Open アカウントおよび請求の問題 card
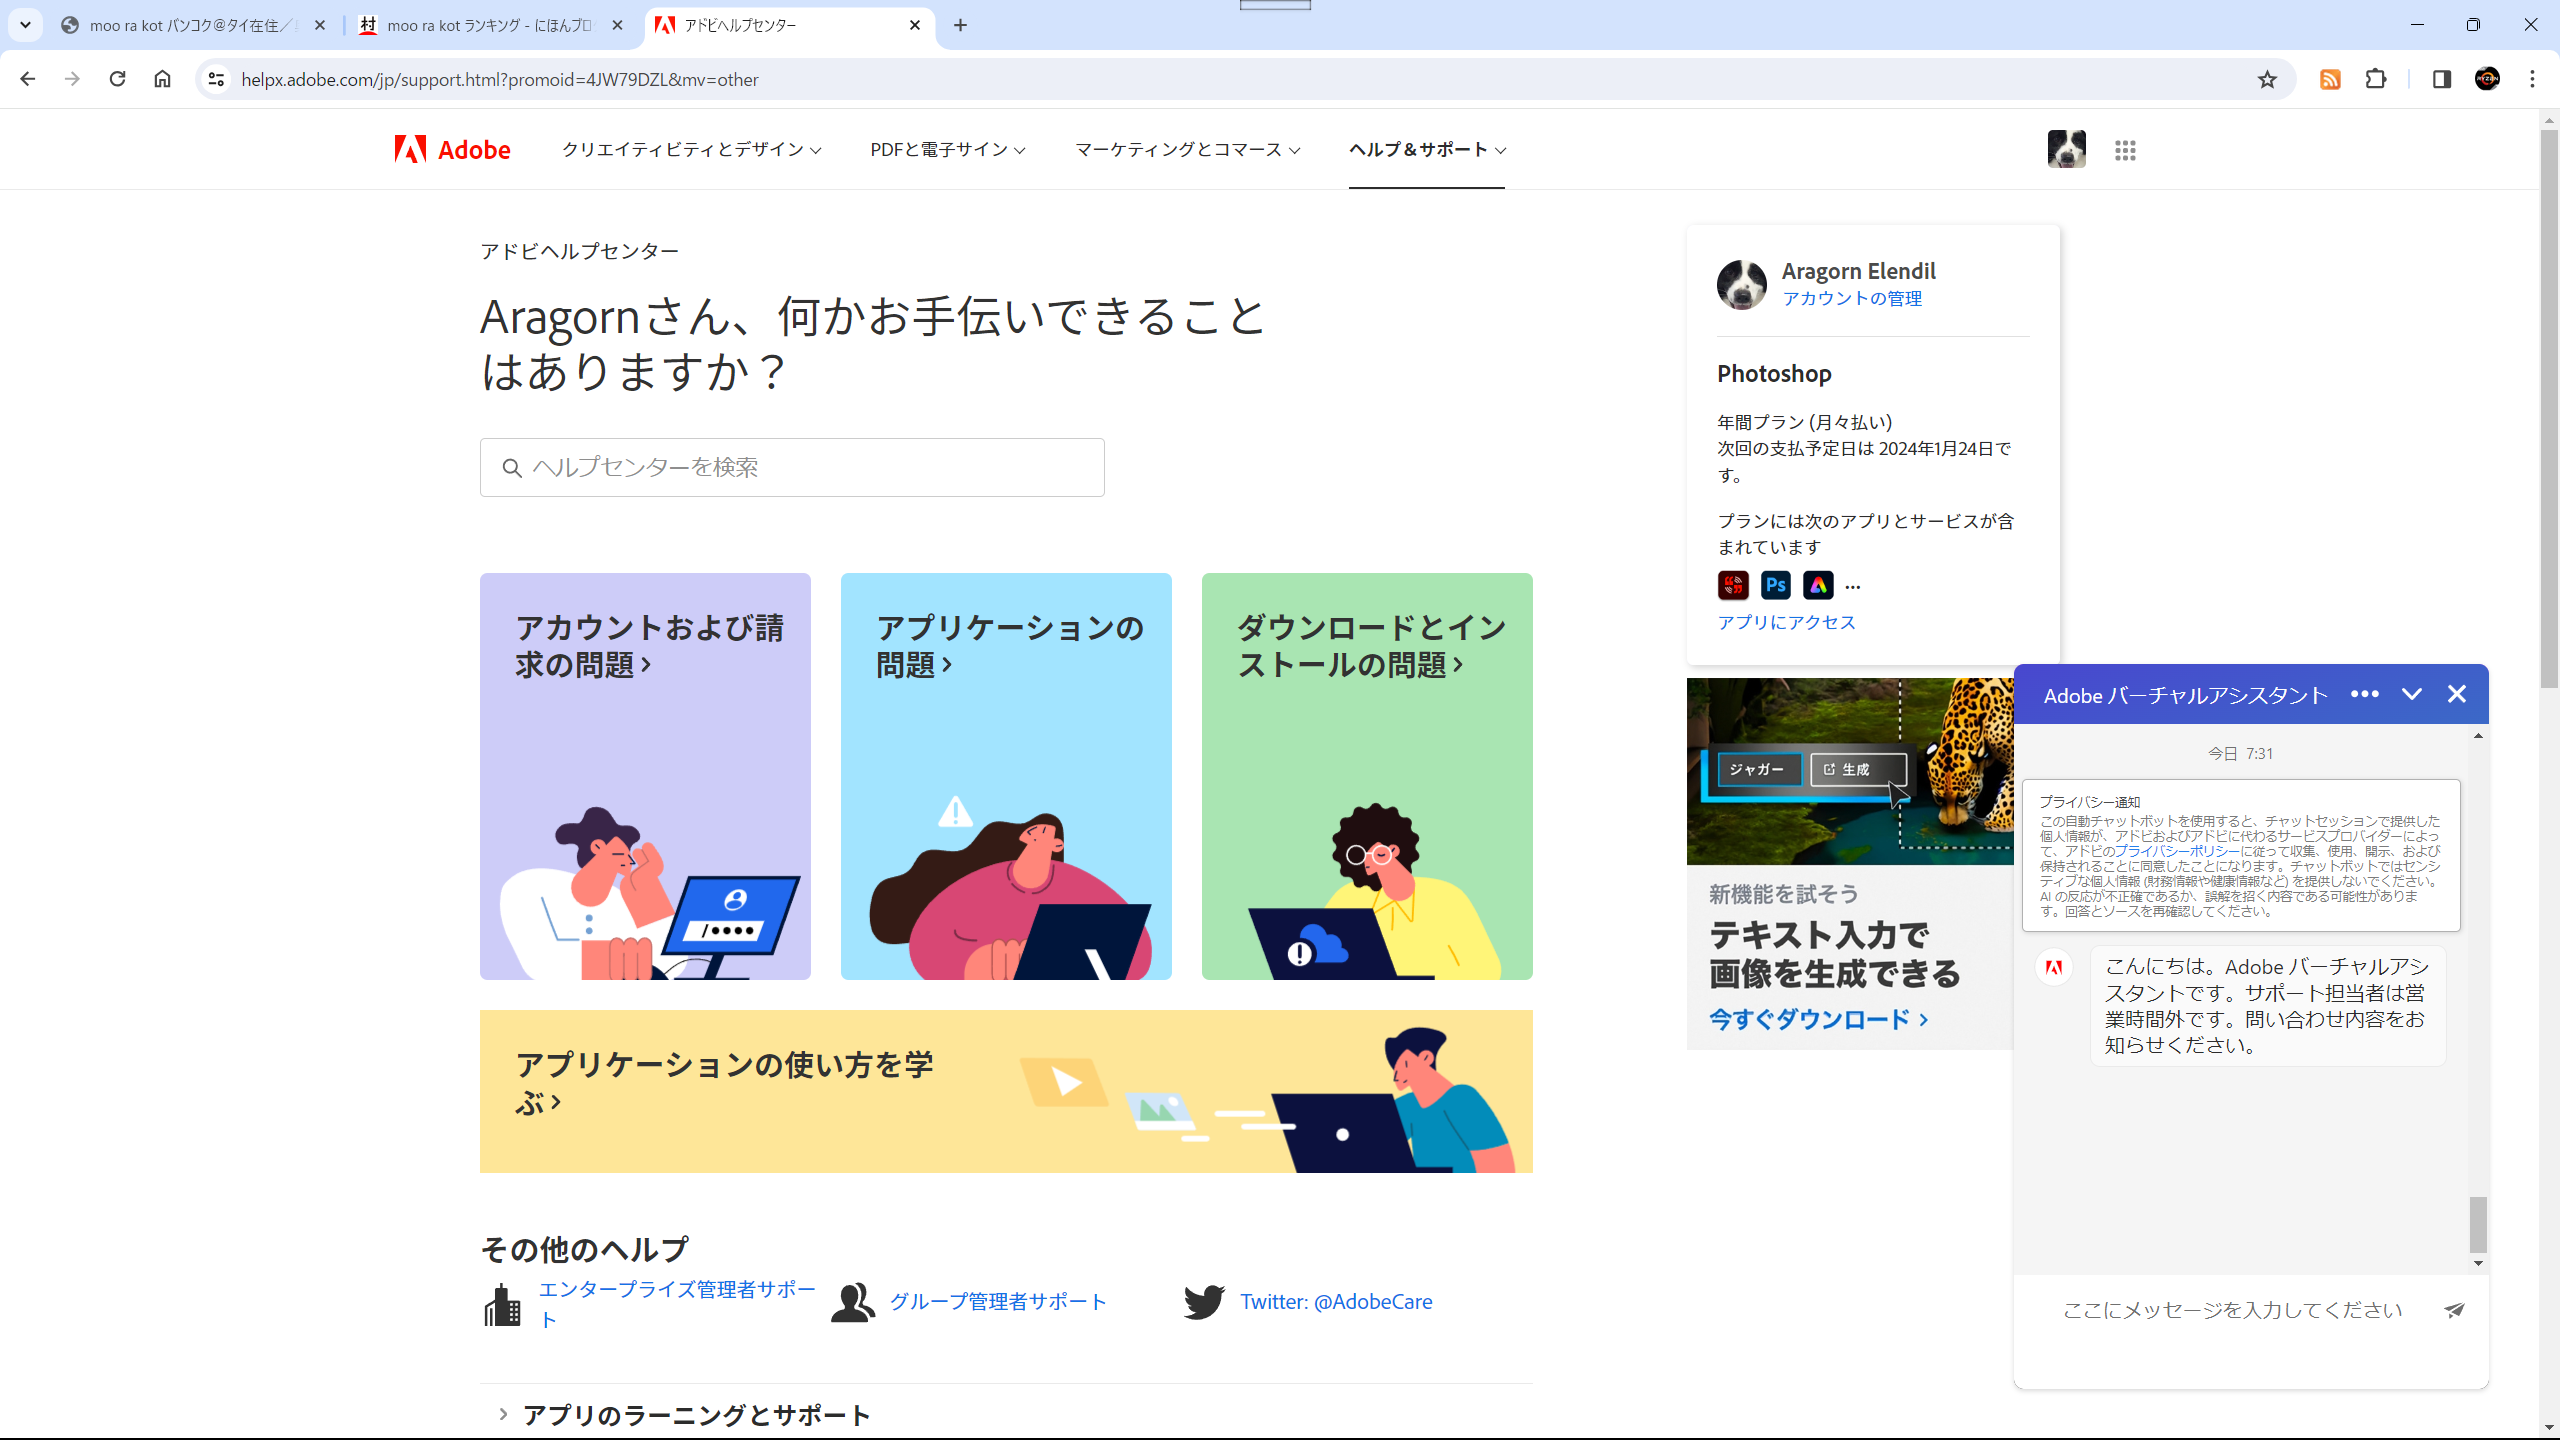This screenshot has width=2560, height=1440. pyautogui.click(x=645, y=776)
